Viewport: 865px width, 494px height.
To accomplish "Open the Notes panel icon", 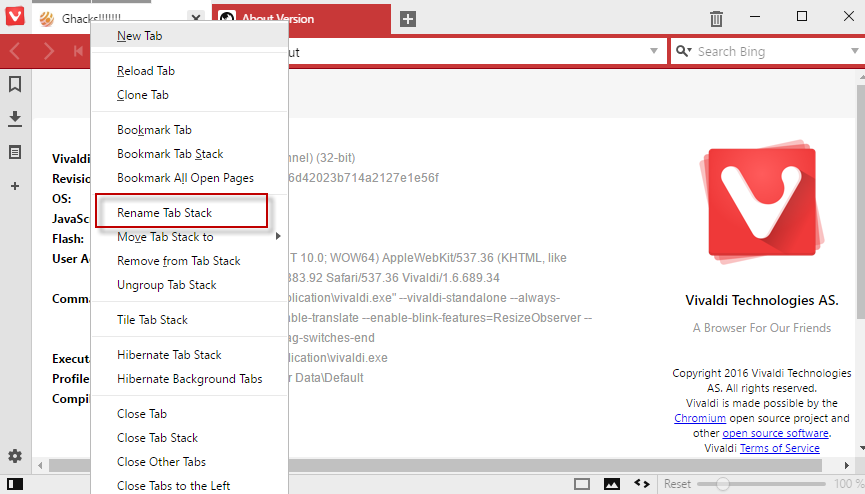I will (15, 152).
